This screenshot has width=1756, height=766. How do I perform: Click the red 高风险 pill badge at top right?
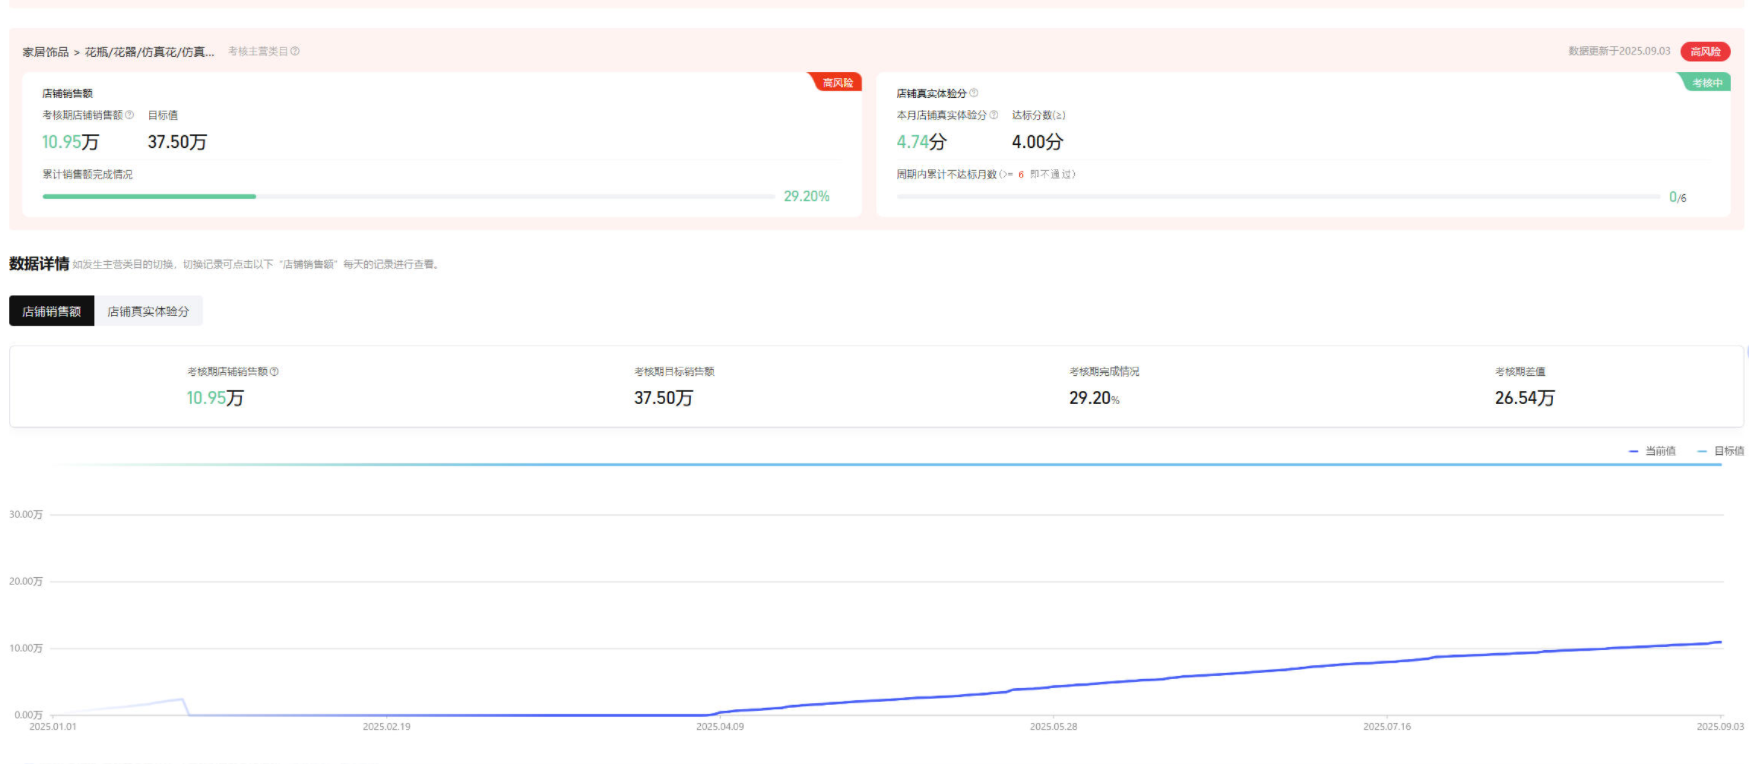tap(1705, 52)
